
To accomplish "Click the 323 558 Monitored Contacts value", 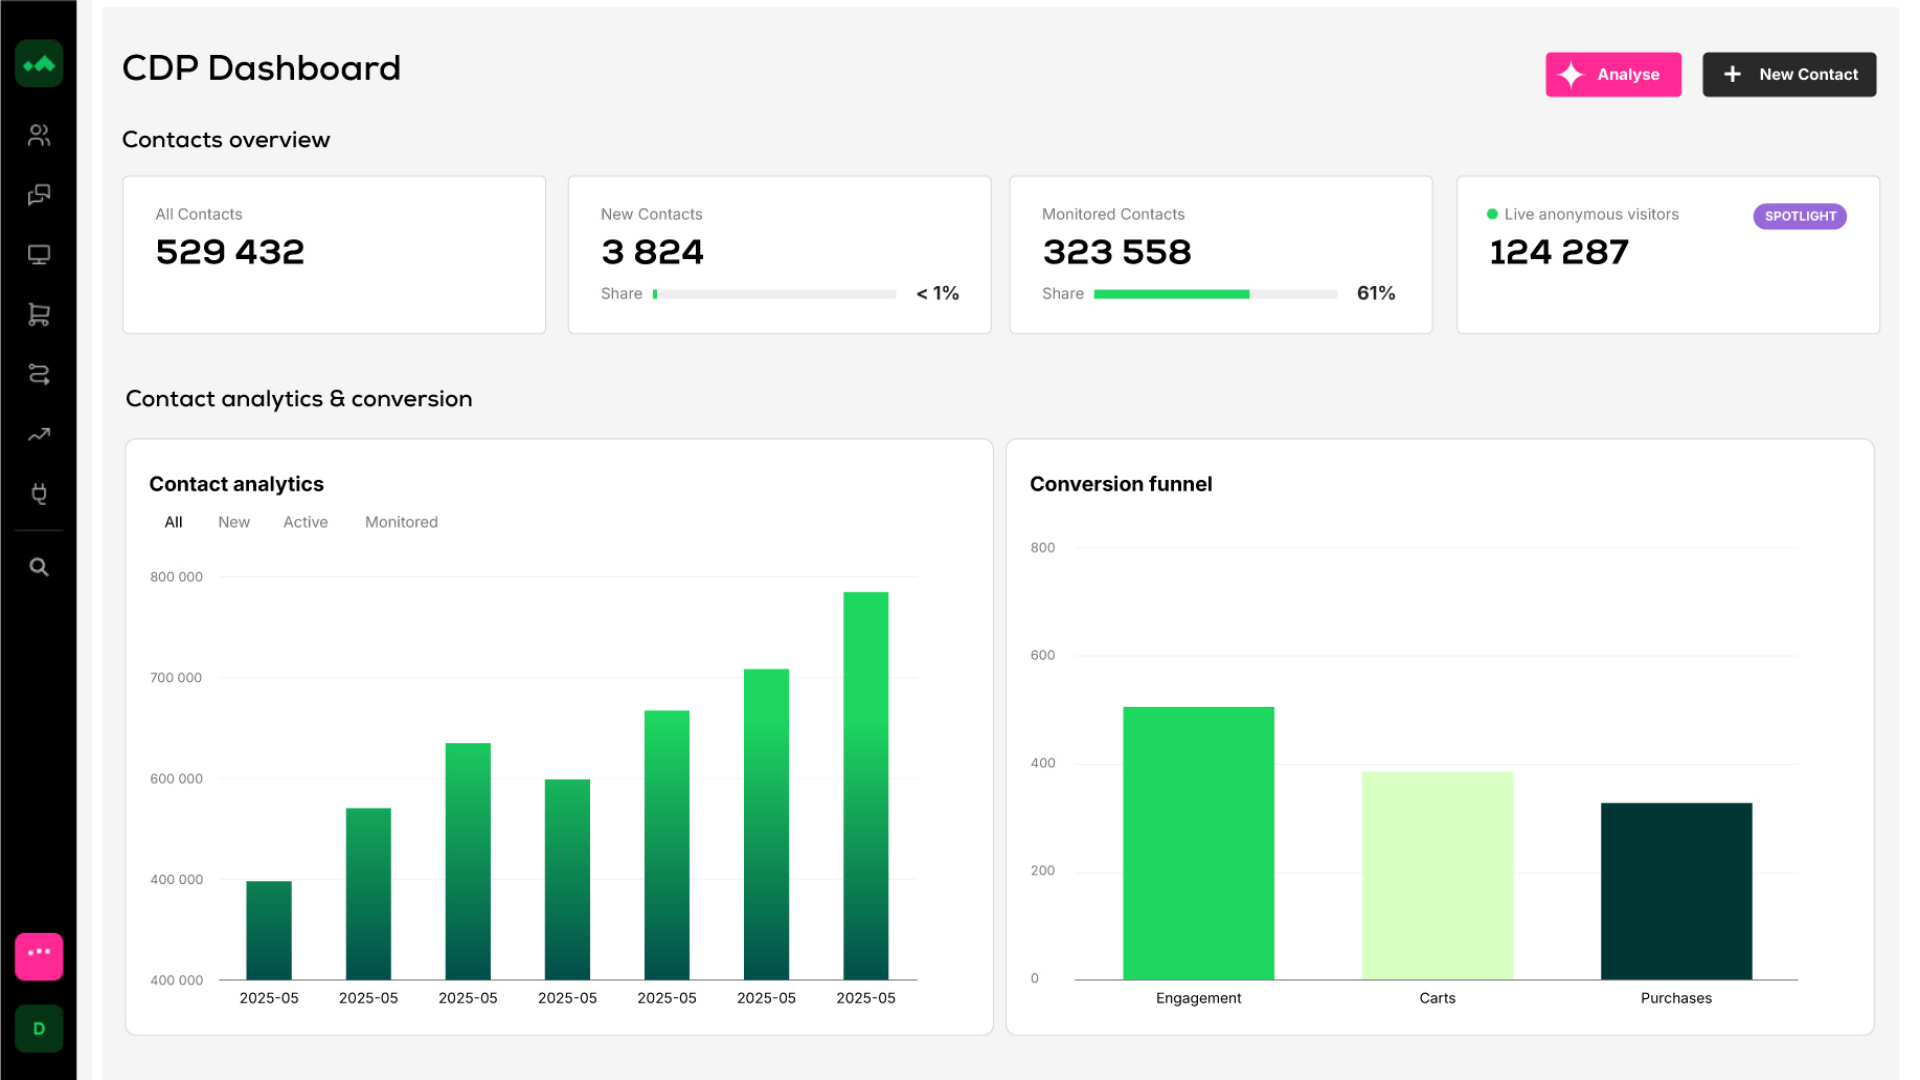I will [1116, 252].
